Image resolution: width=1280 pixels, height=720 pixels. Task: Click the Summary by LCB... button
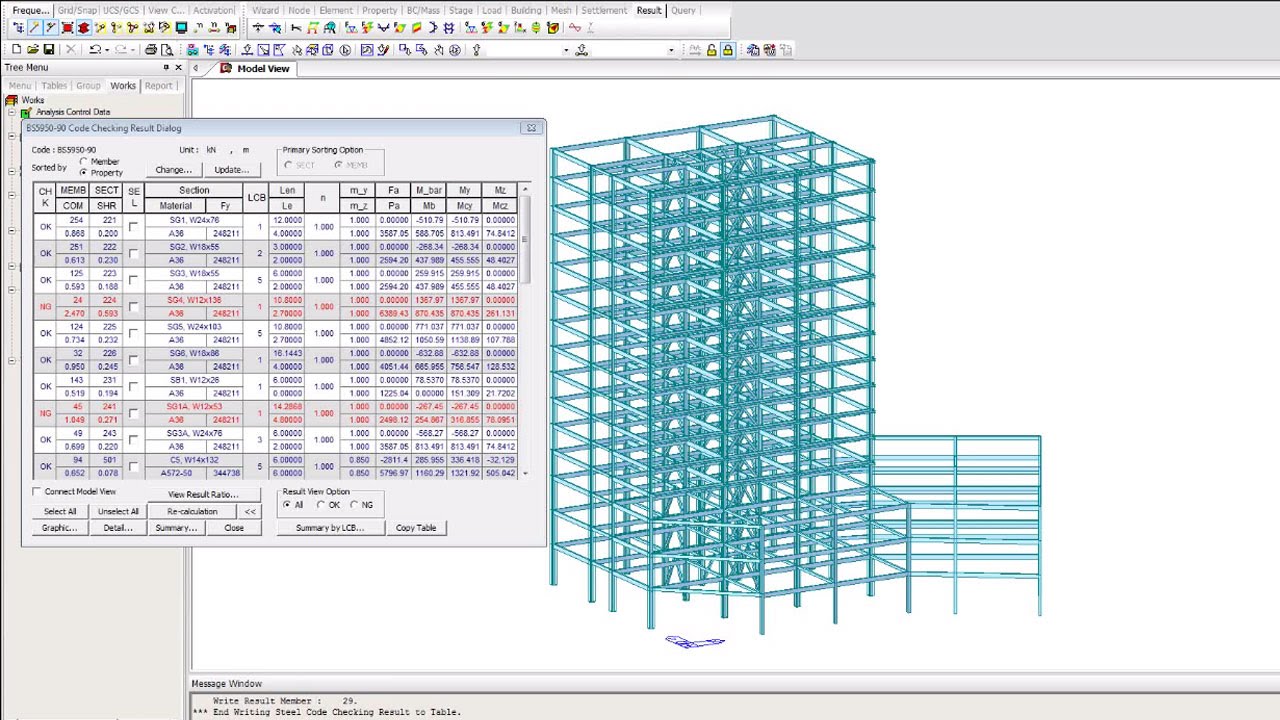click(330, 528)
